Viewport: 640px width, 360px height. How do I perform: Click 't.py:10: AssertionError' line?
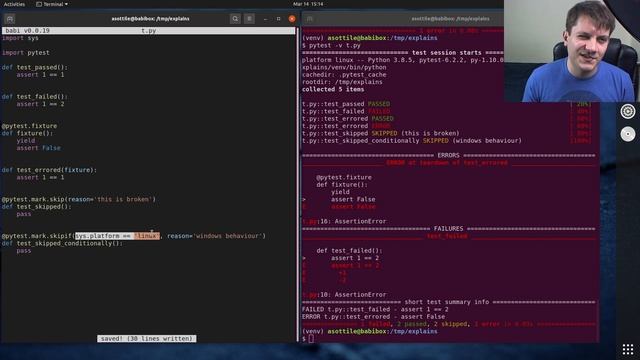344,295
